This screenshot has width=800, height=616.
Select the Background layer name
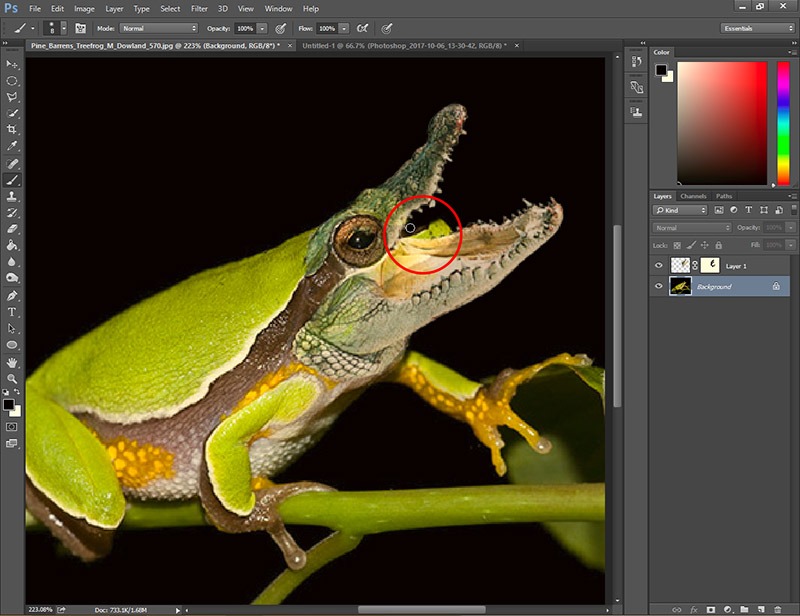[x=714, y=287]
